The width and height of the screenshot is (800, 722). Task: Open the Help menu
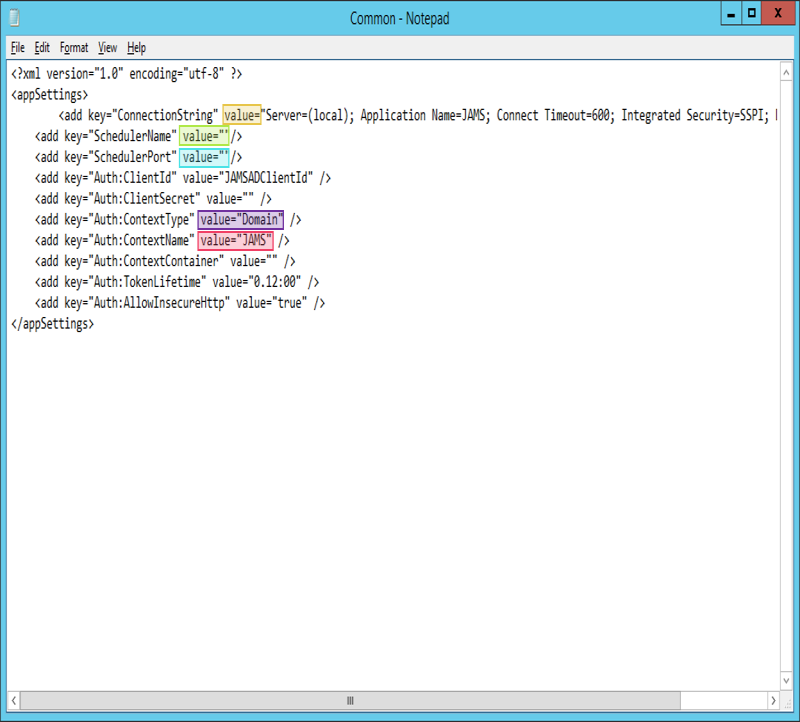[x=137, y=48]
